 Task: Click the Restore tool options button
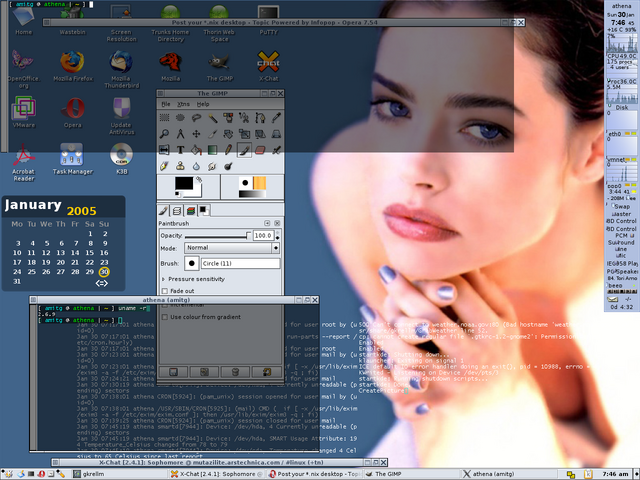pyautogui.click(x=204, y=372)
